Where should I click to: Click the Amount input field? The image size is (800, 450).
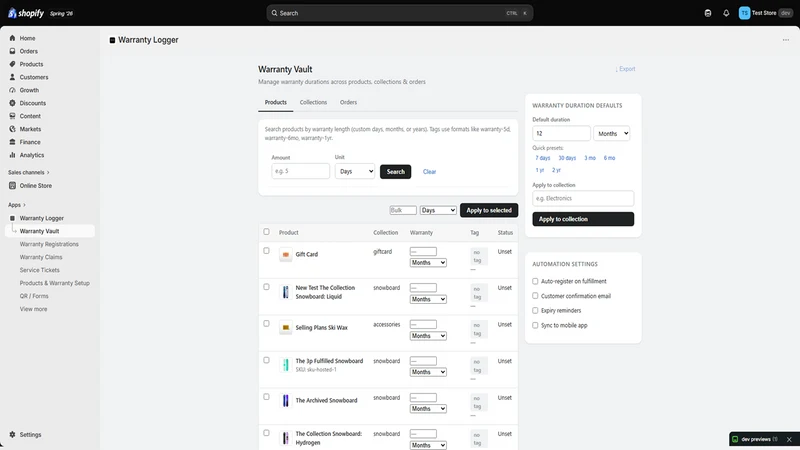[x=301, y=171]
